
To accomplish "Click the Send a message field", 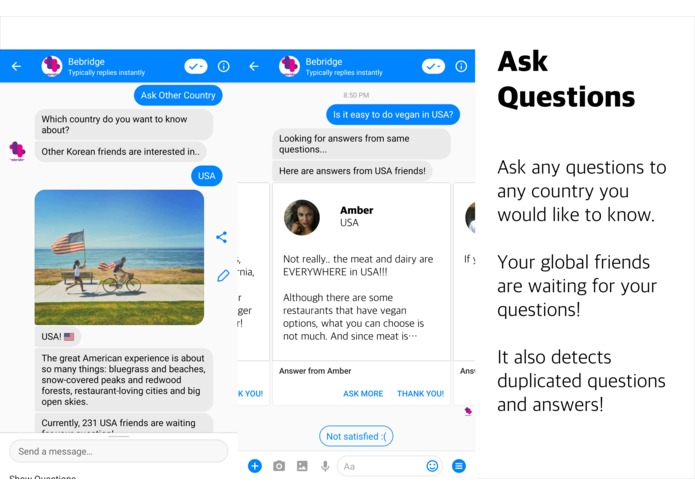I will click(x=118, y=451).
